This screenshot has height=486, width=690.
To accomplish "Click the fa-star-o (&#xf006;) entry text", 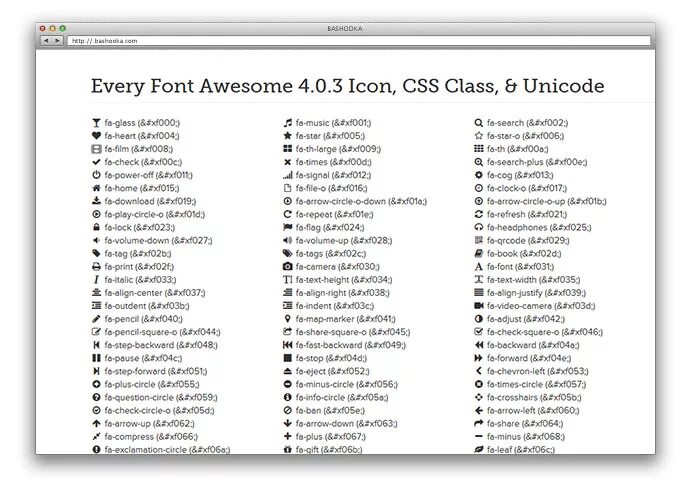I will 525,136.
